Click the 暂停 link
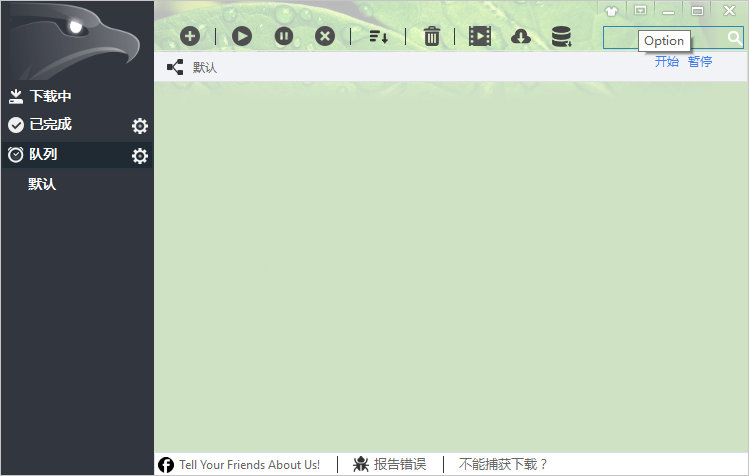749x476 pixels. (x=700, y=62)
